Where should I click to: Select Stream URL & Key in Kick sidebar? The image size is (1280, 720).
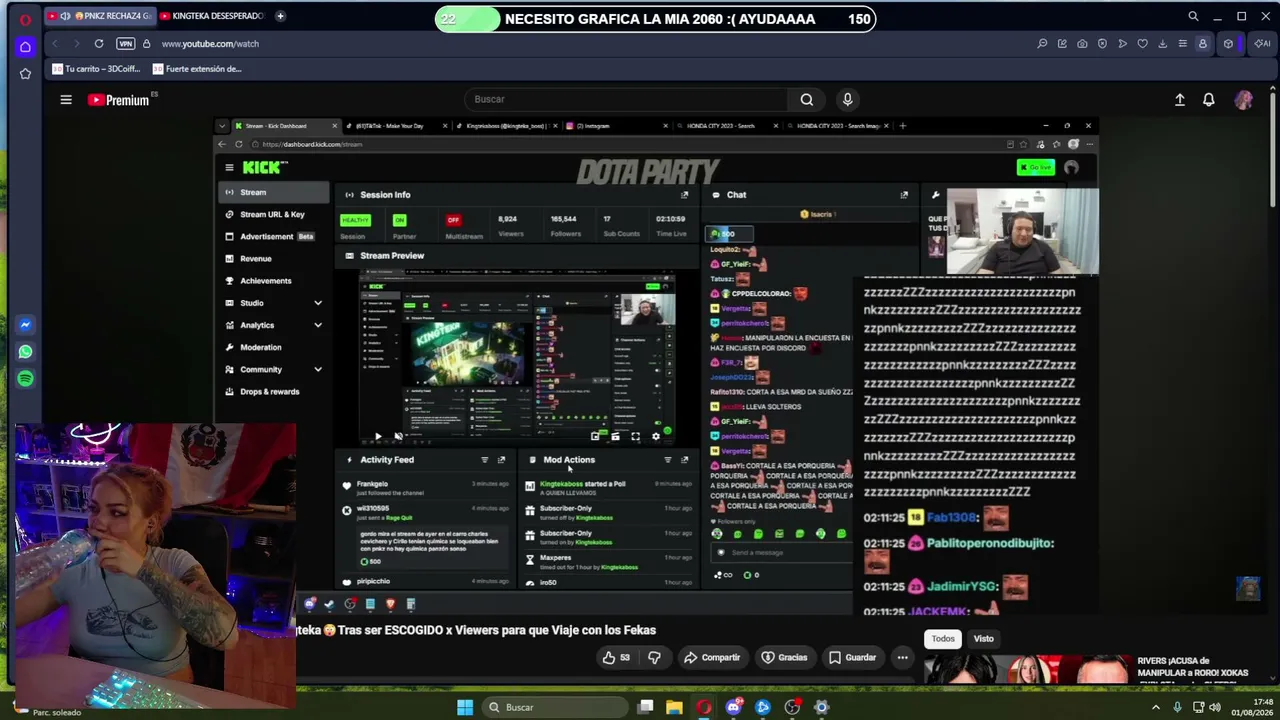tap(273, 215)
